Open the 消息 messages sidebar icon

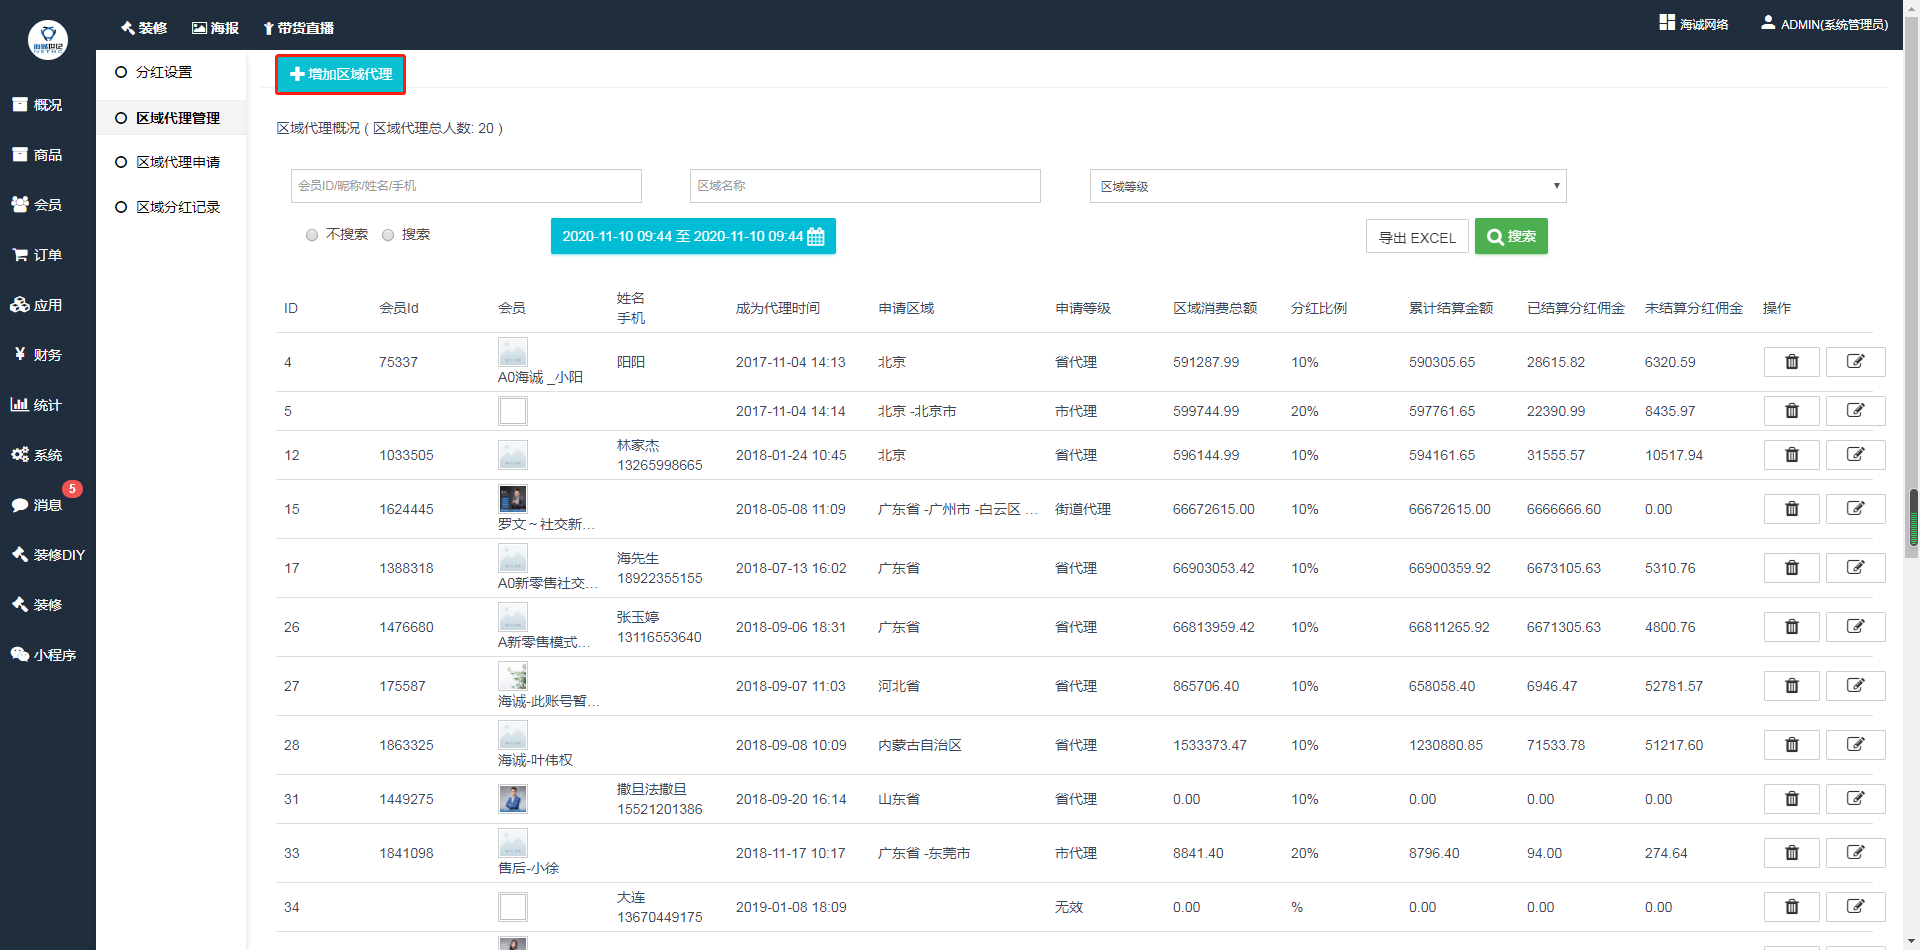[20, 505]
